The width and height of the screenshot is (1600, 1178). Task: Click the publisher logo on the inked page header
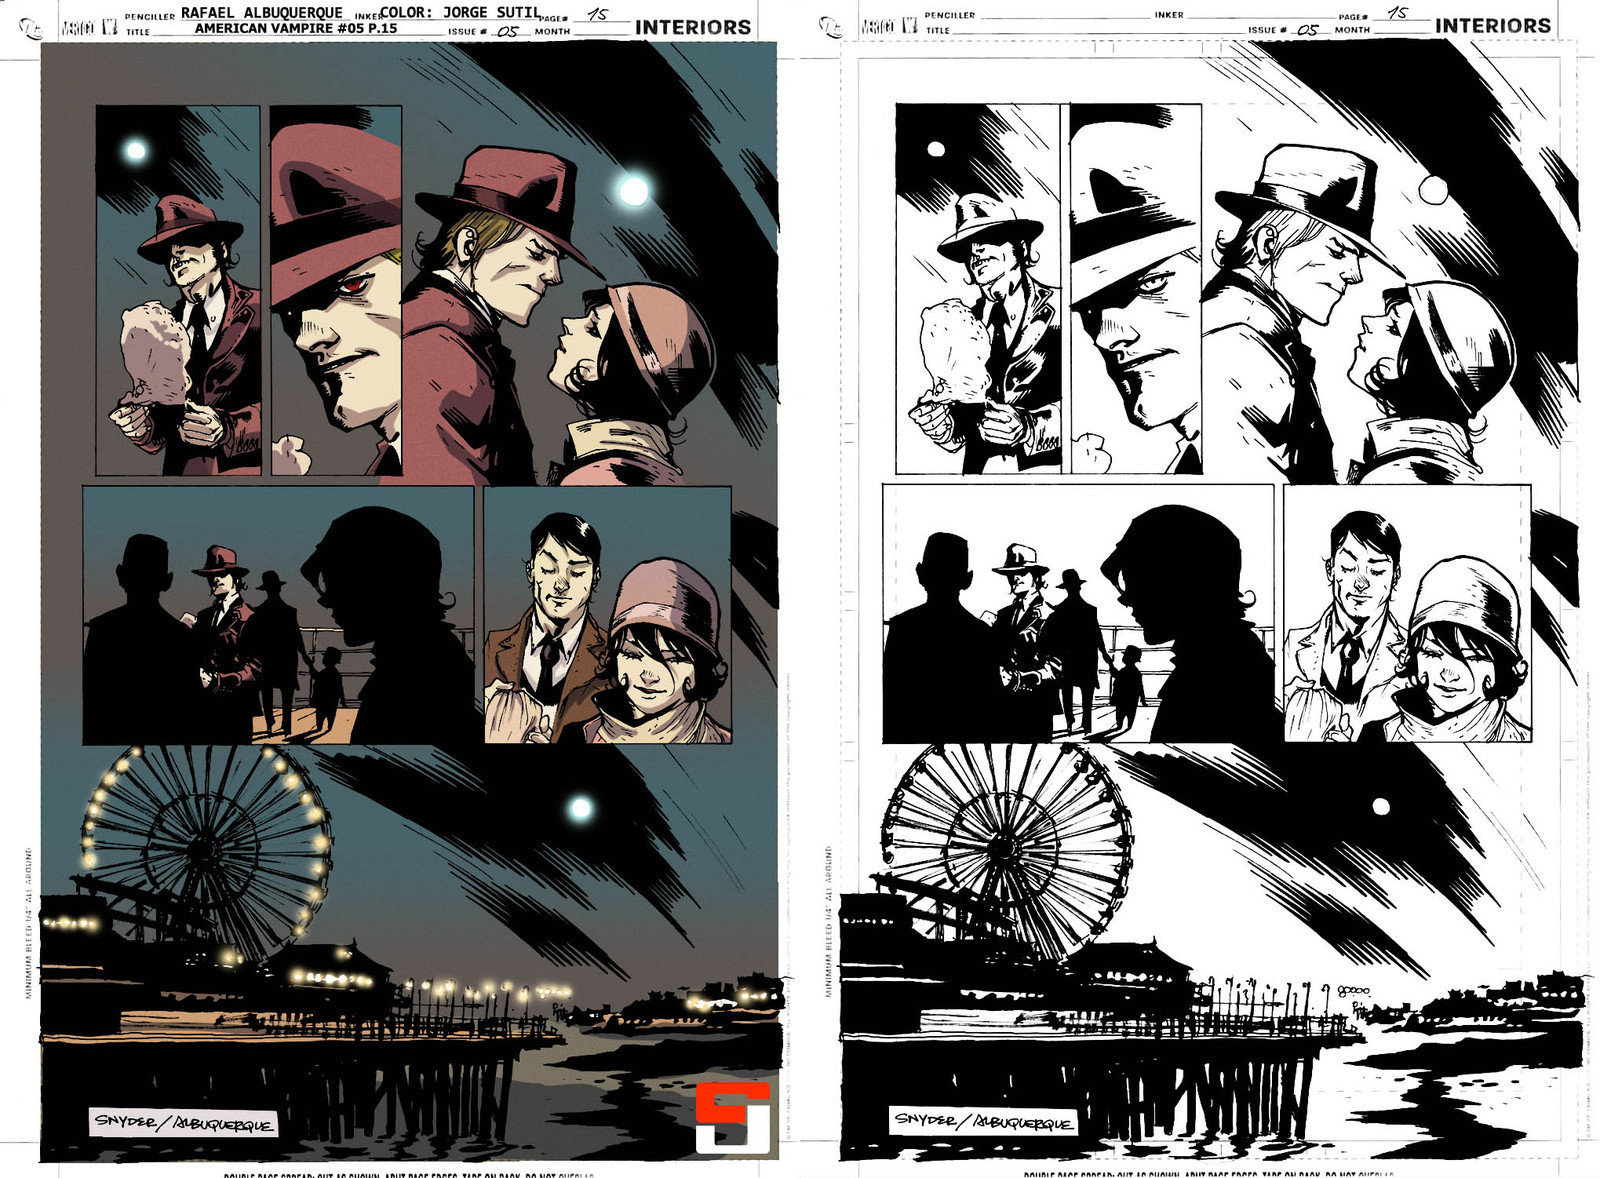tap(830, 26)
